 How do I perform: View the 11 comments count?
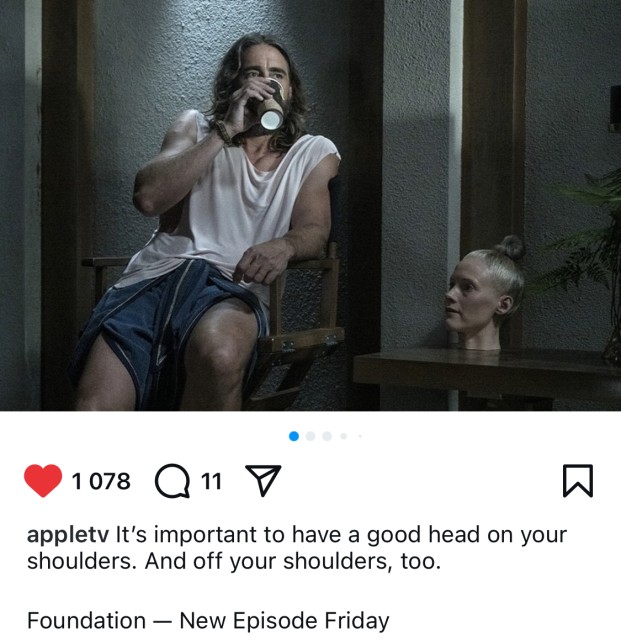coord(211,481)
